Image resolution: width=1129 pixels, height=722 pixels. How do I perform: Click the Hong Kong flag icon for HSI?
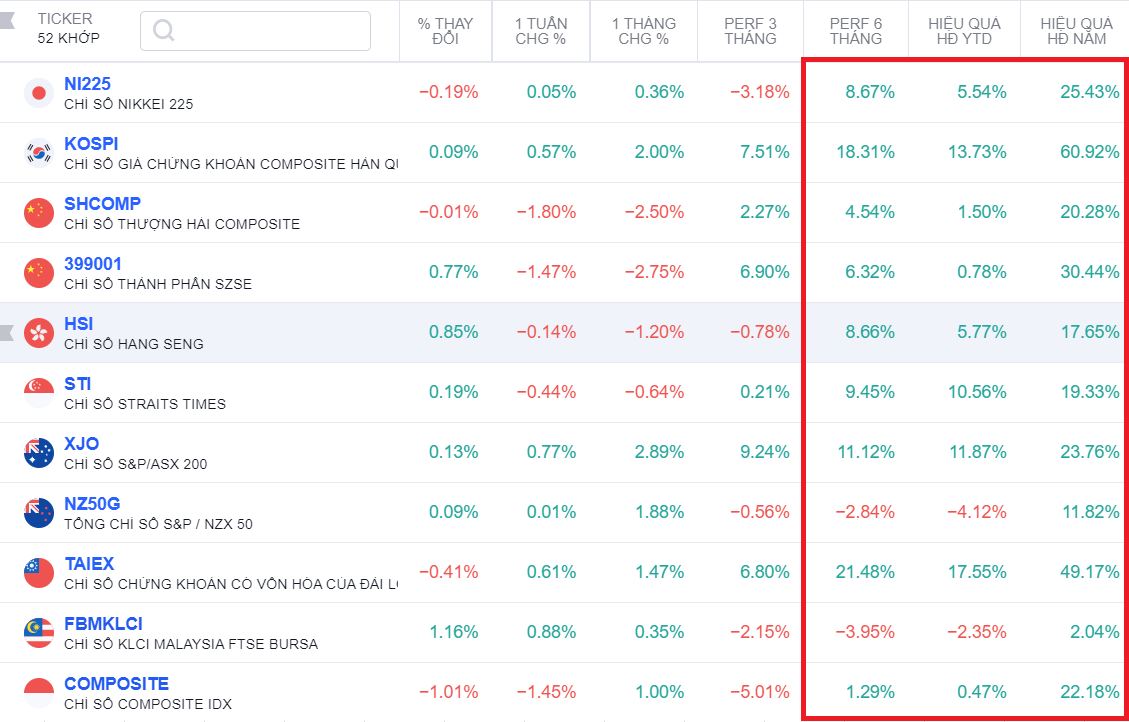[x=39, y=333]
